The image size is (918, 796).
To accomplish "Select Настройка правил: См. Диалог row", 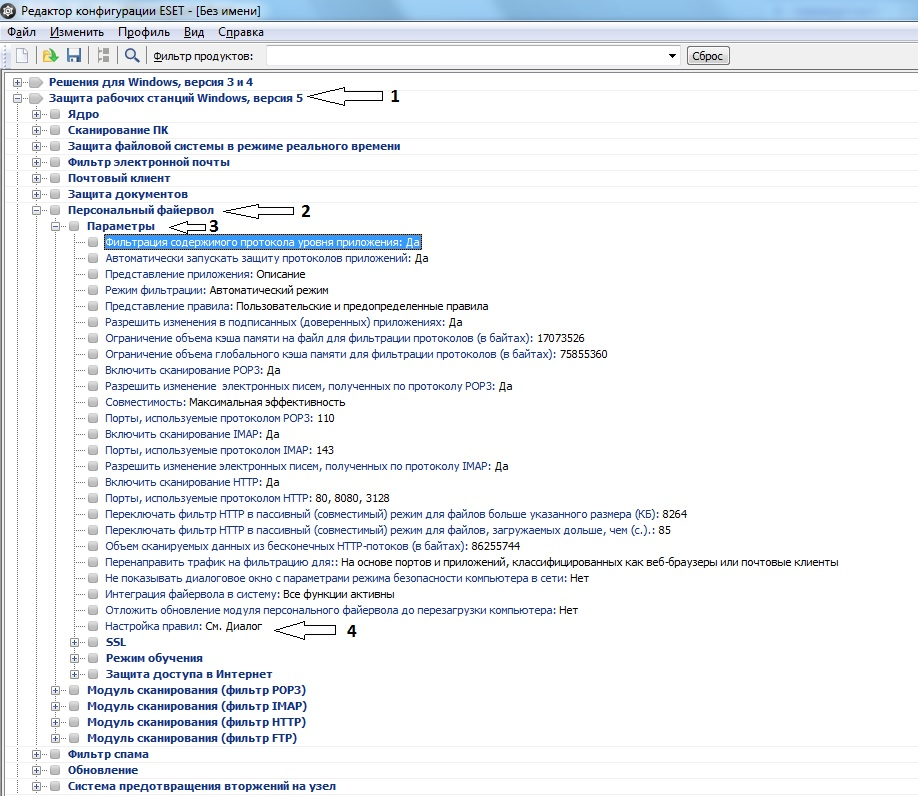I will coord(183,626).
